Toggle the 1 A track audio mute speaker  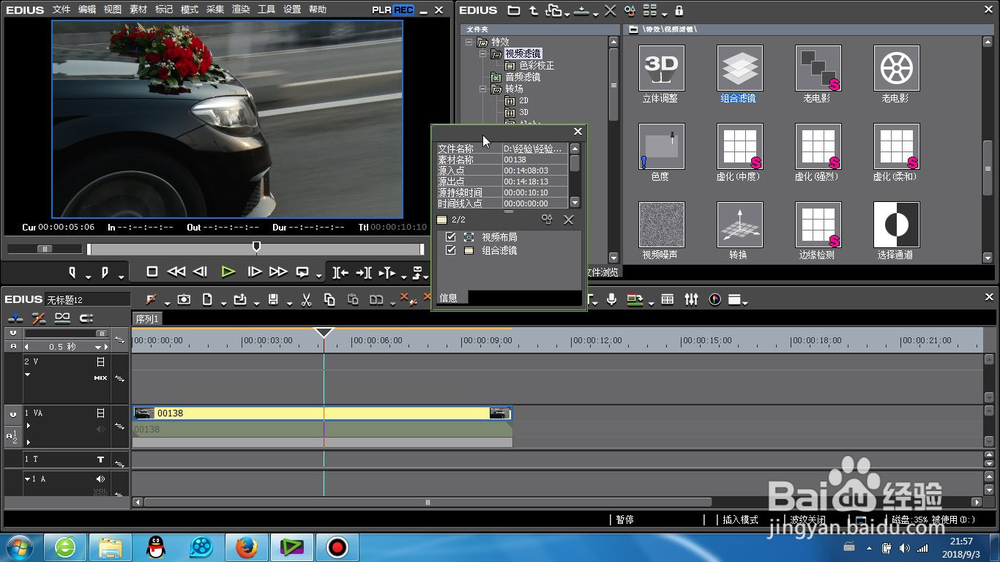(x=100, y=479)
